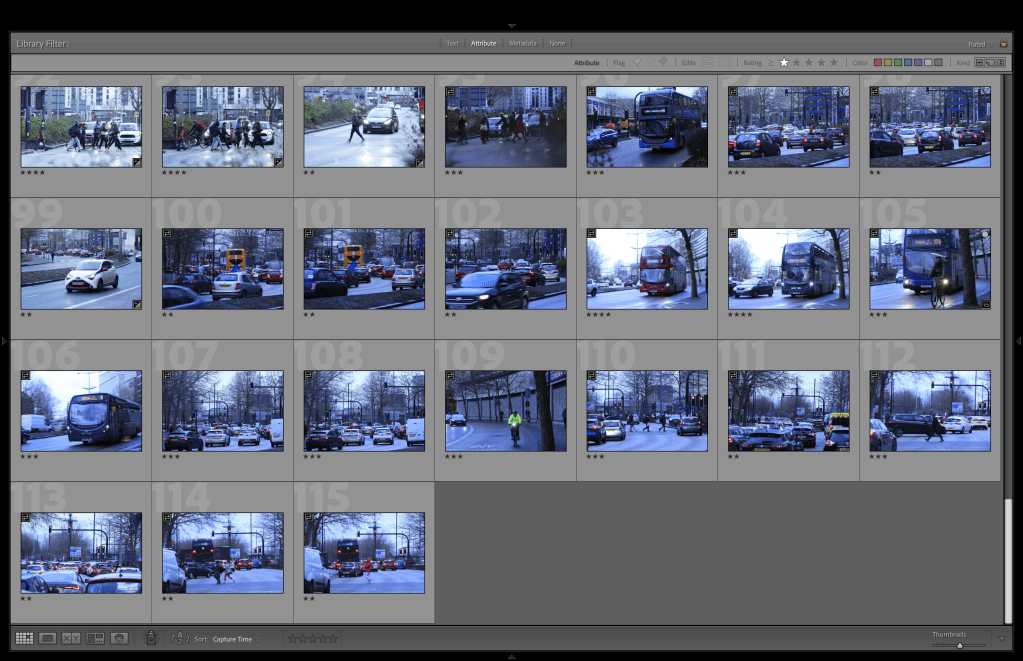1023x661 pixels.
Task: Click the rating comparison ≥ symbol
Action: (x=770, y=62)
